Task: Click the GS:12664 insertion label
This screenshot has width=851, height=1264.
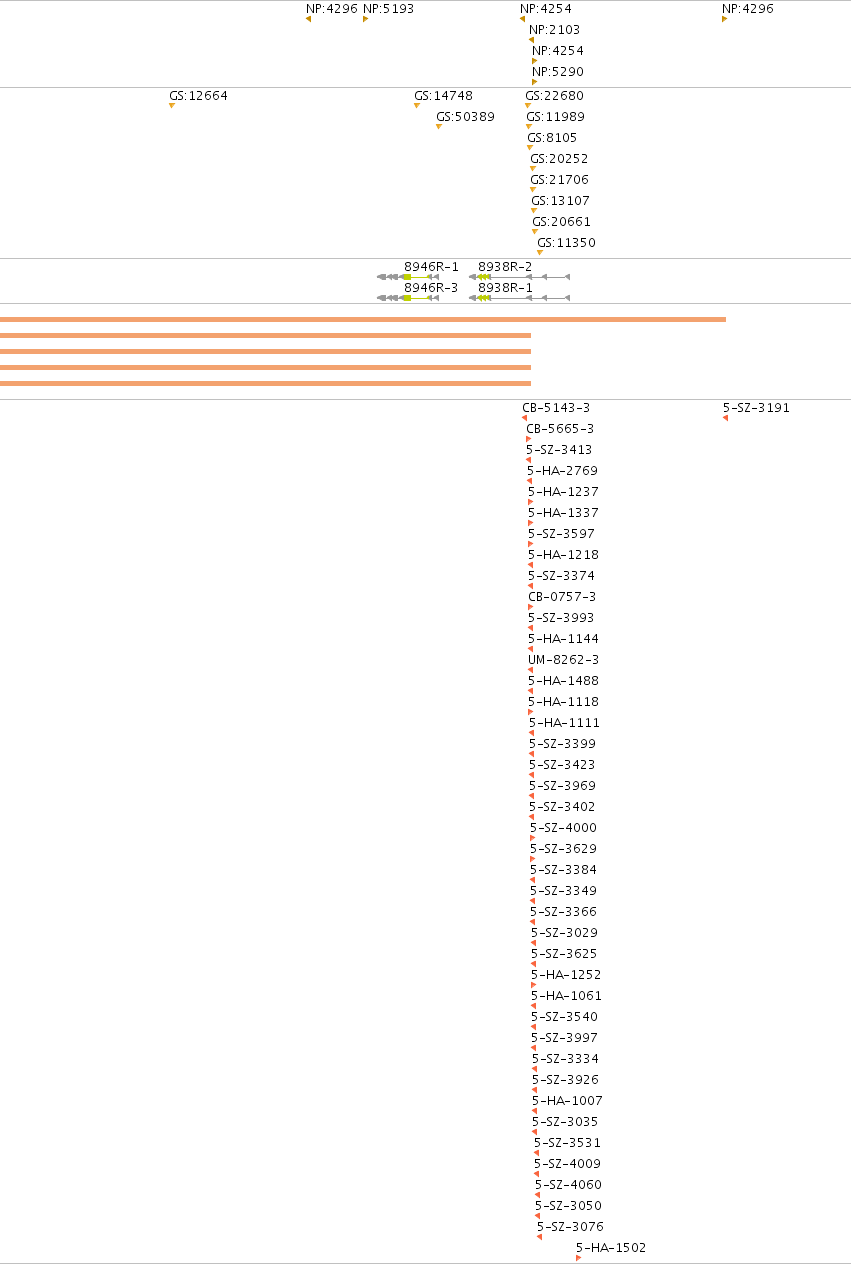Action: (198, 96)
